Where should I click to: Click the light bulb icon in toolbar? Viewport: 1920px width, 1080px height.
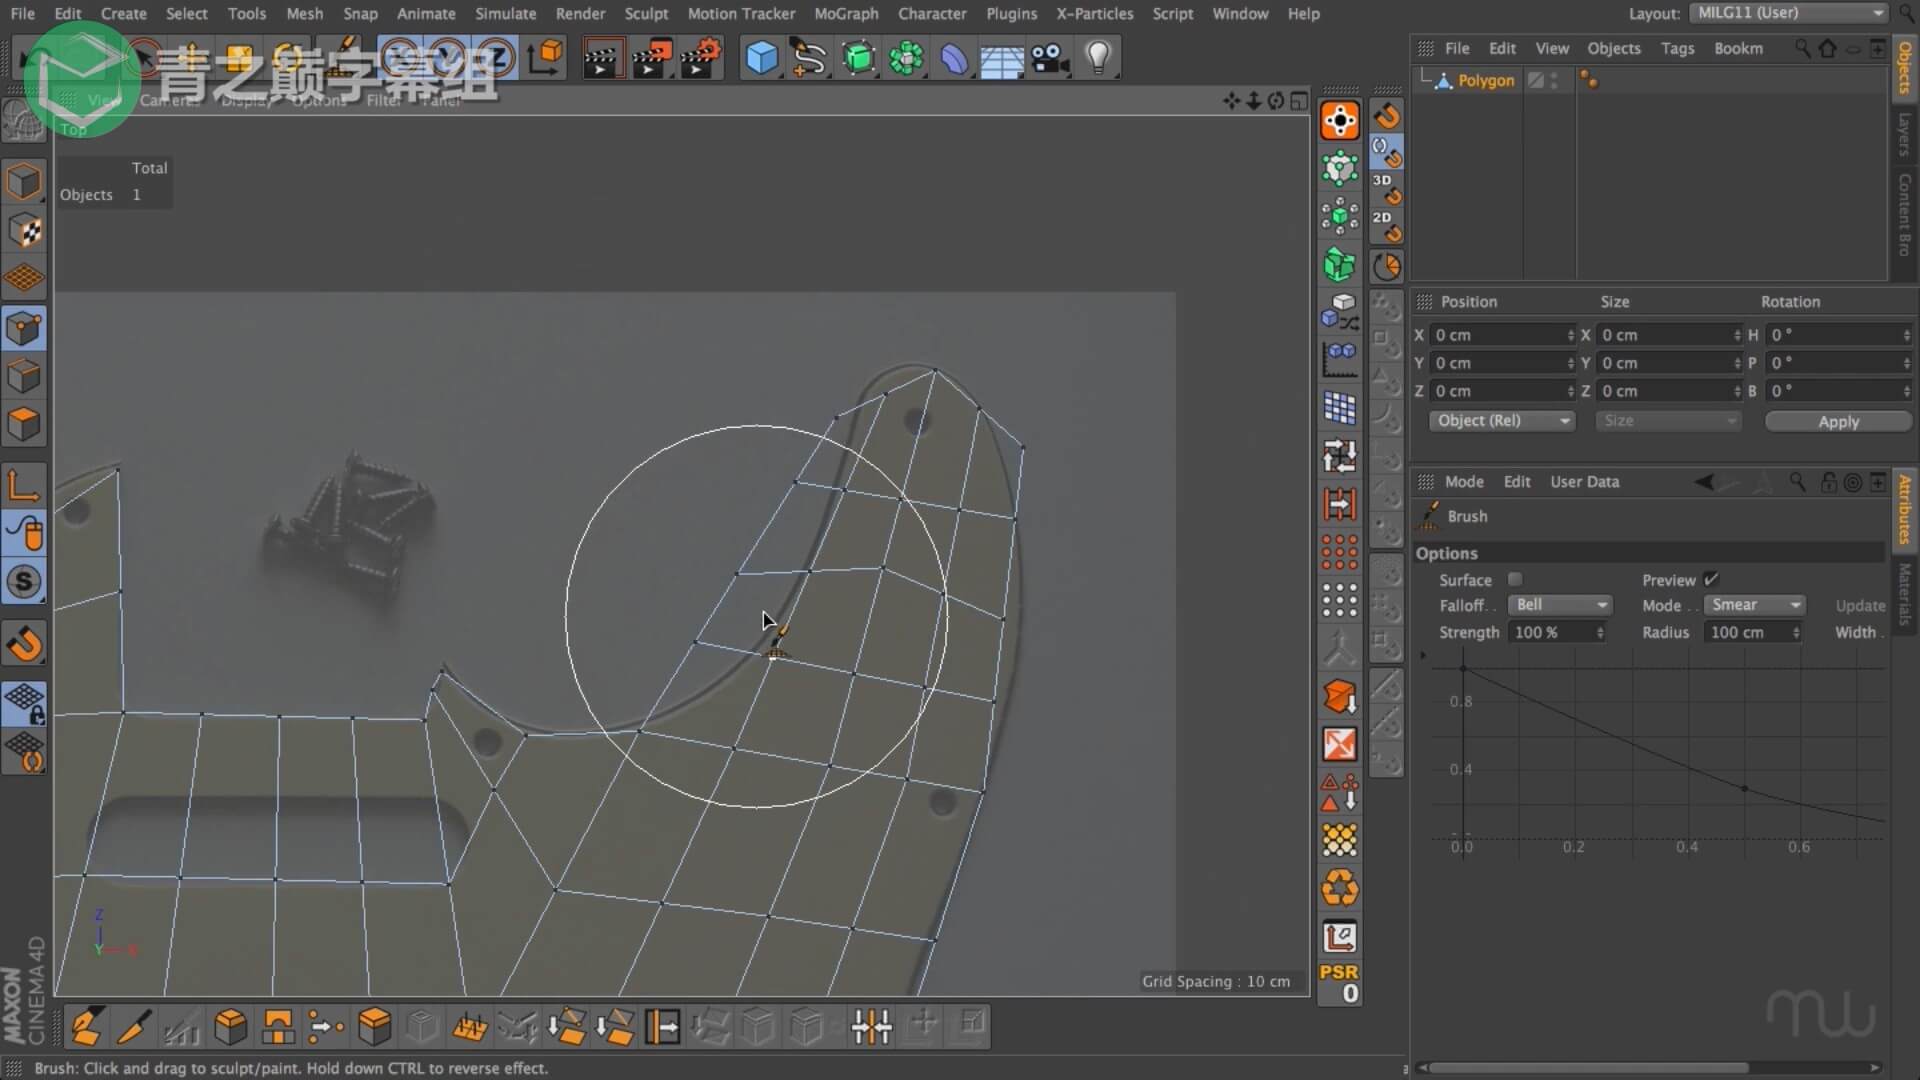(1098, 58)
